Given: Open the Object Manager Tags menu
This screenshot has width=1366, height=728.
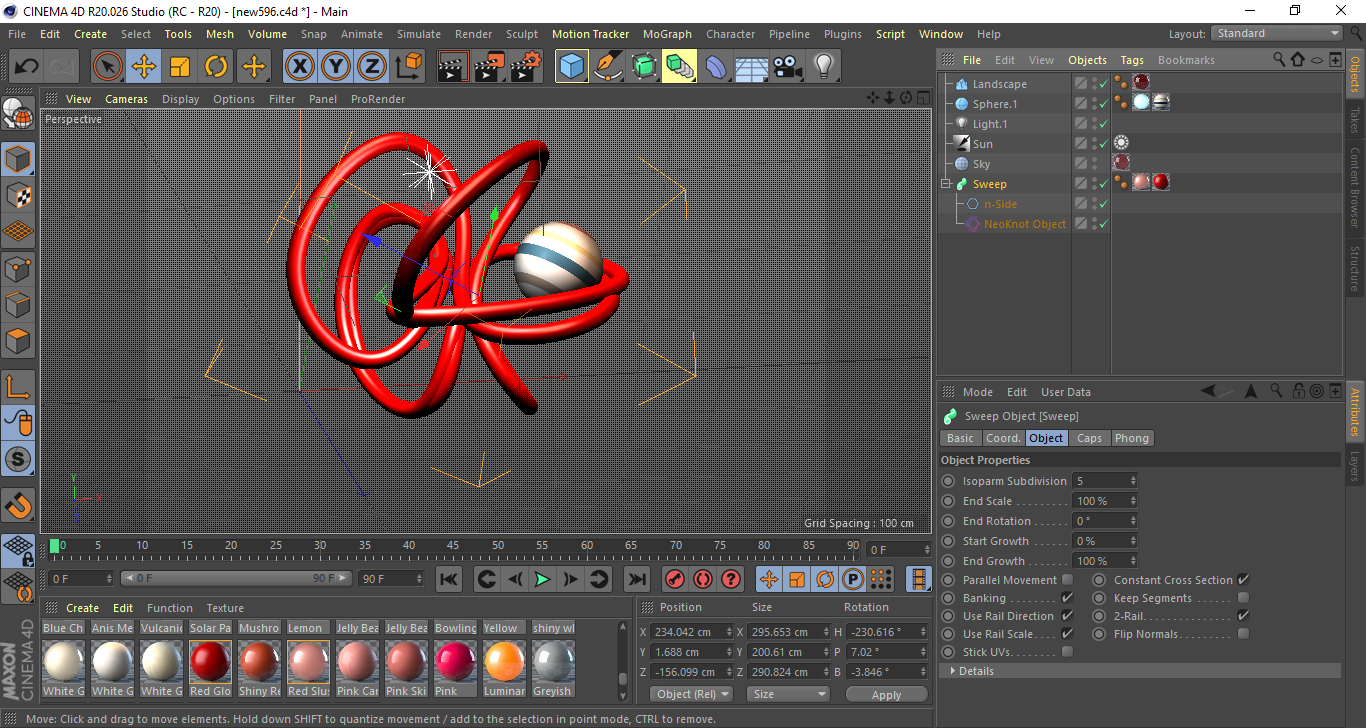Looking at the screenshot, I should click(x=1132, y=60).
